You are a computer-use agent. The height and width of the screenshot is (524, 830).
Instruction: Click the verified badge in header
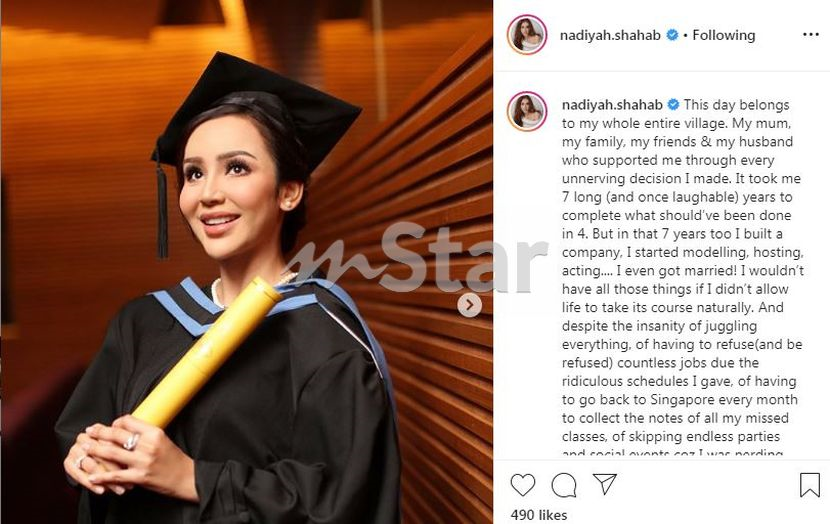672,35
